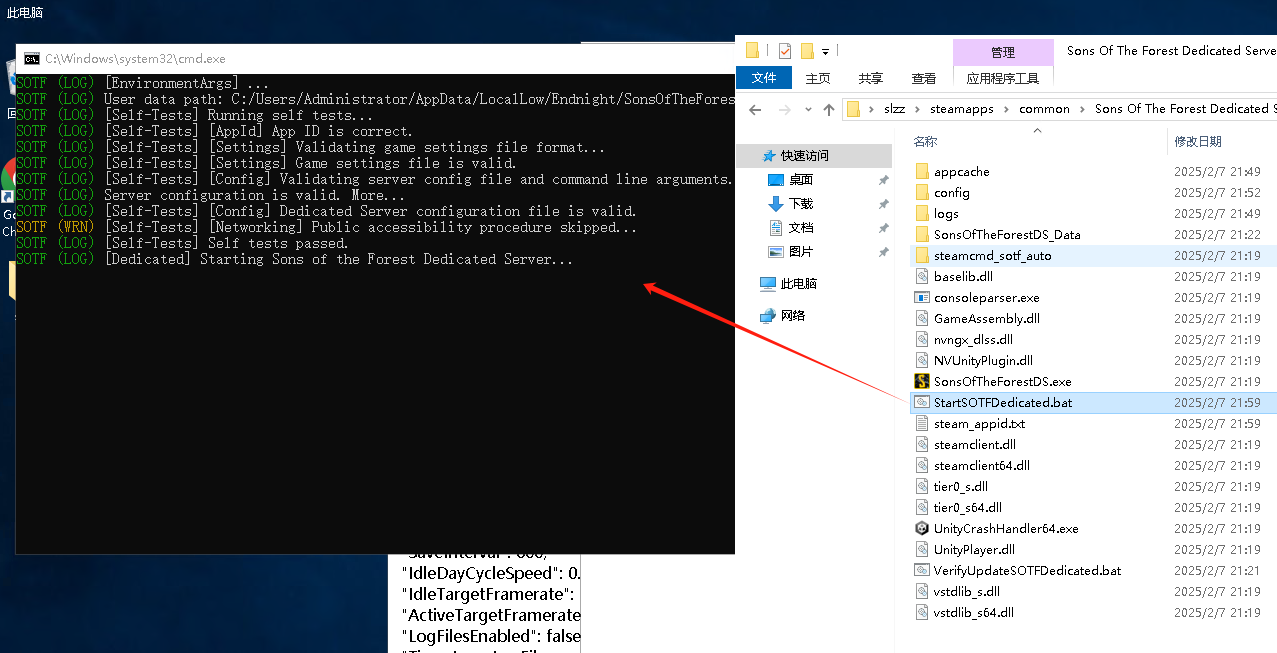The image size is (1277, 653).
Task: Click the pin icon beside 文档
Action: [883, 228]
